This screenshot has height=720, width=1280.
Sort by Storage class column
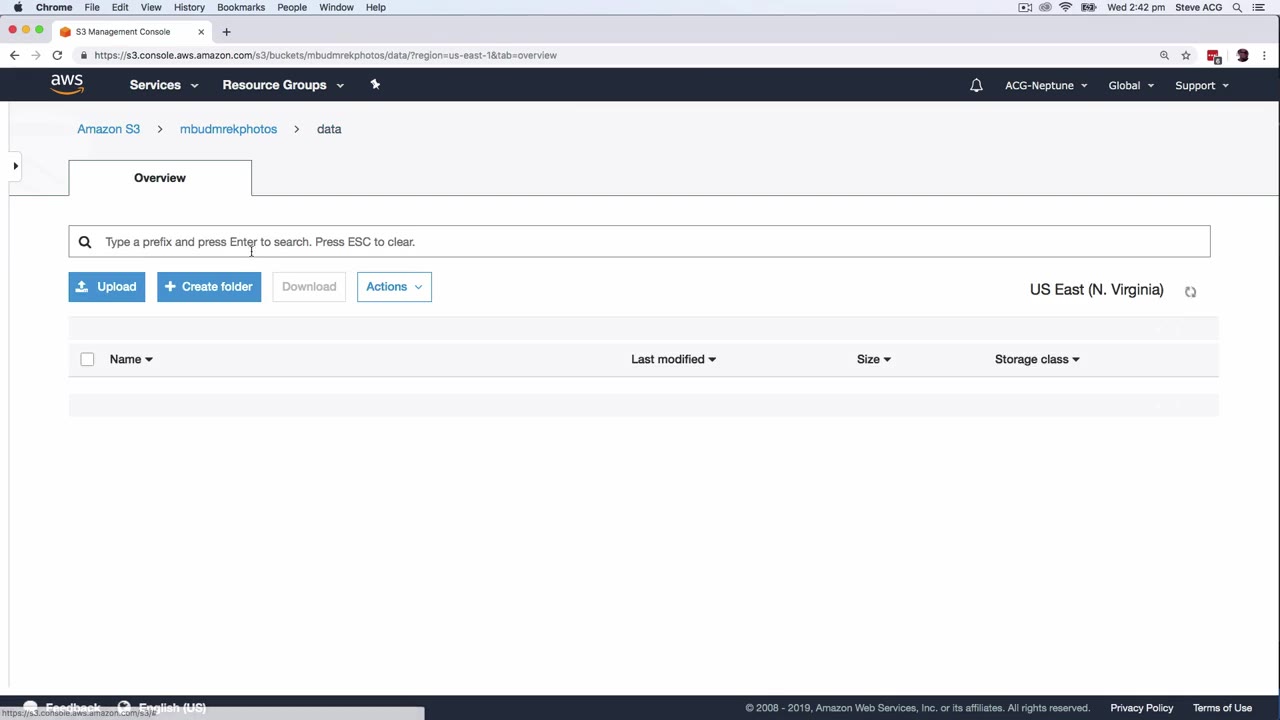pyautogui.click(x=1037, y=359)
